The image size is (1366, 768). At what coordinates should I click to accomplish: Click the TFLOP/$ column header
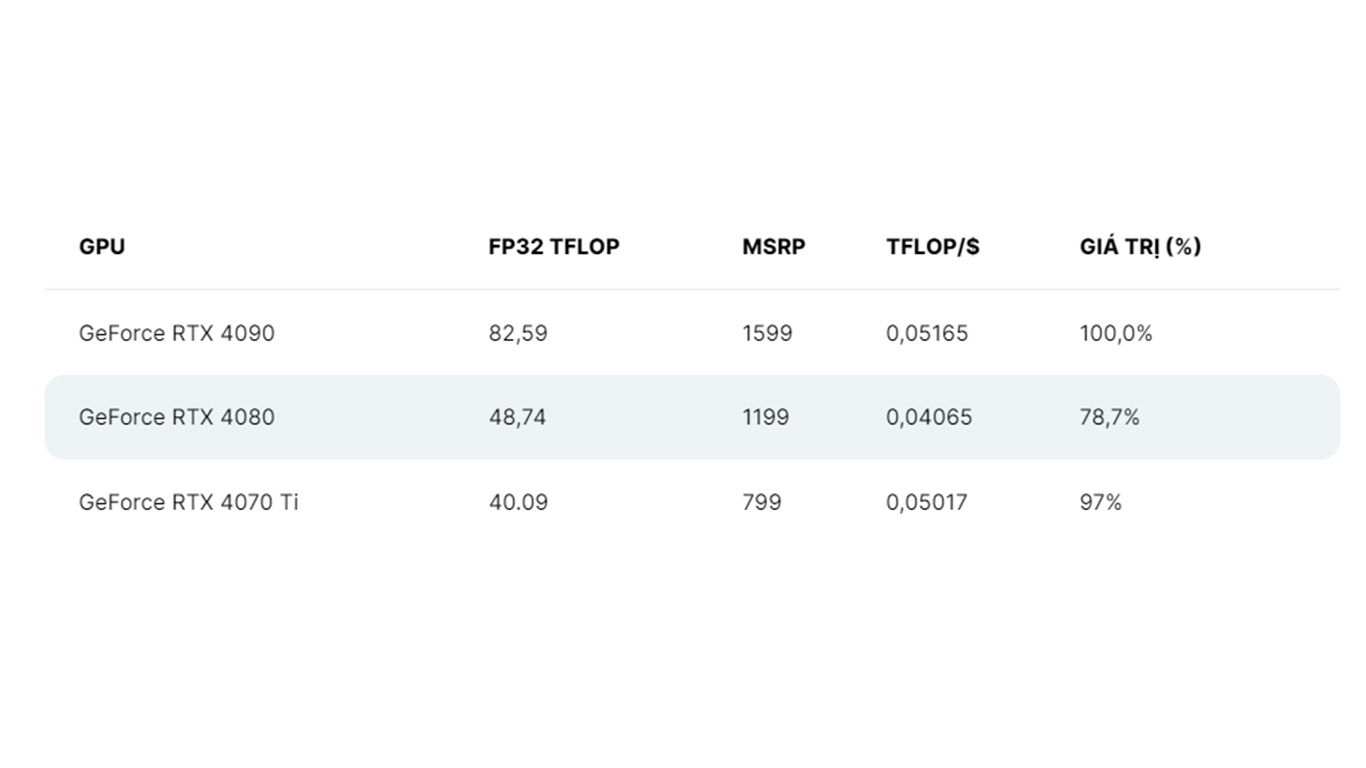pos(933,246)
